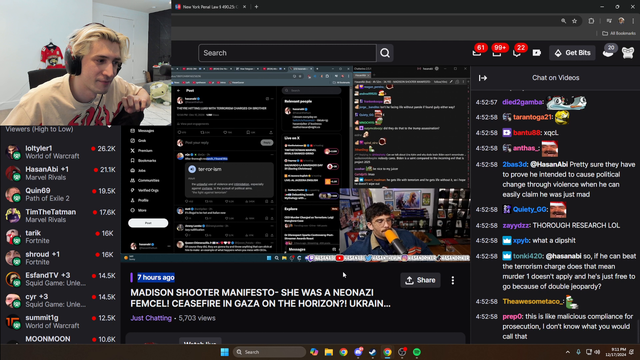
Task: Bookmark this page with the star icon
Action: (574, 21)
